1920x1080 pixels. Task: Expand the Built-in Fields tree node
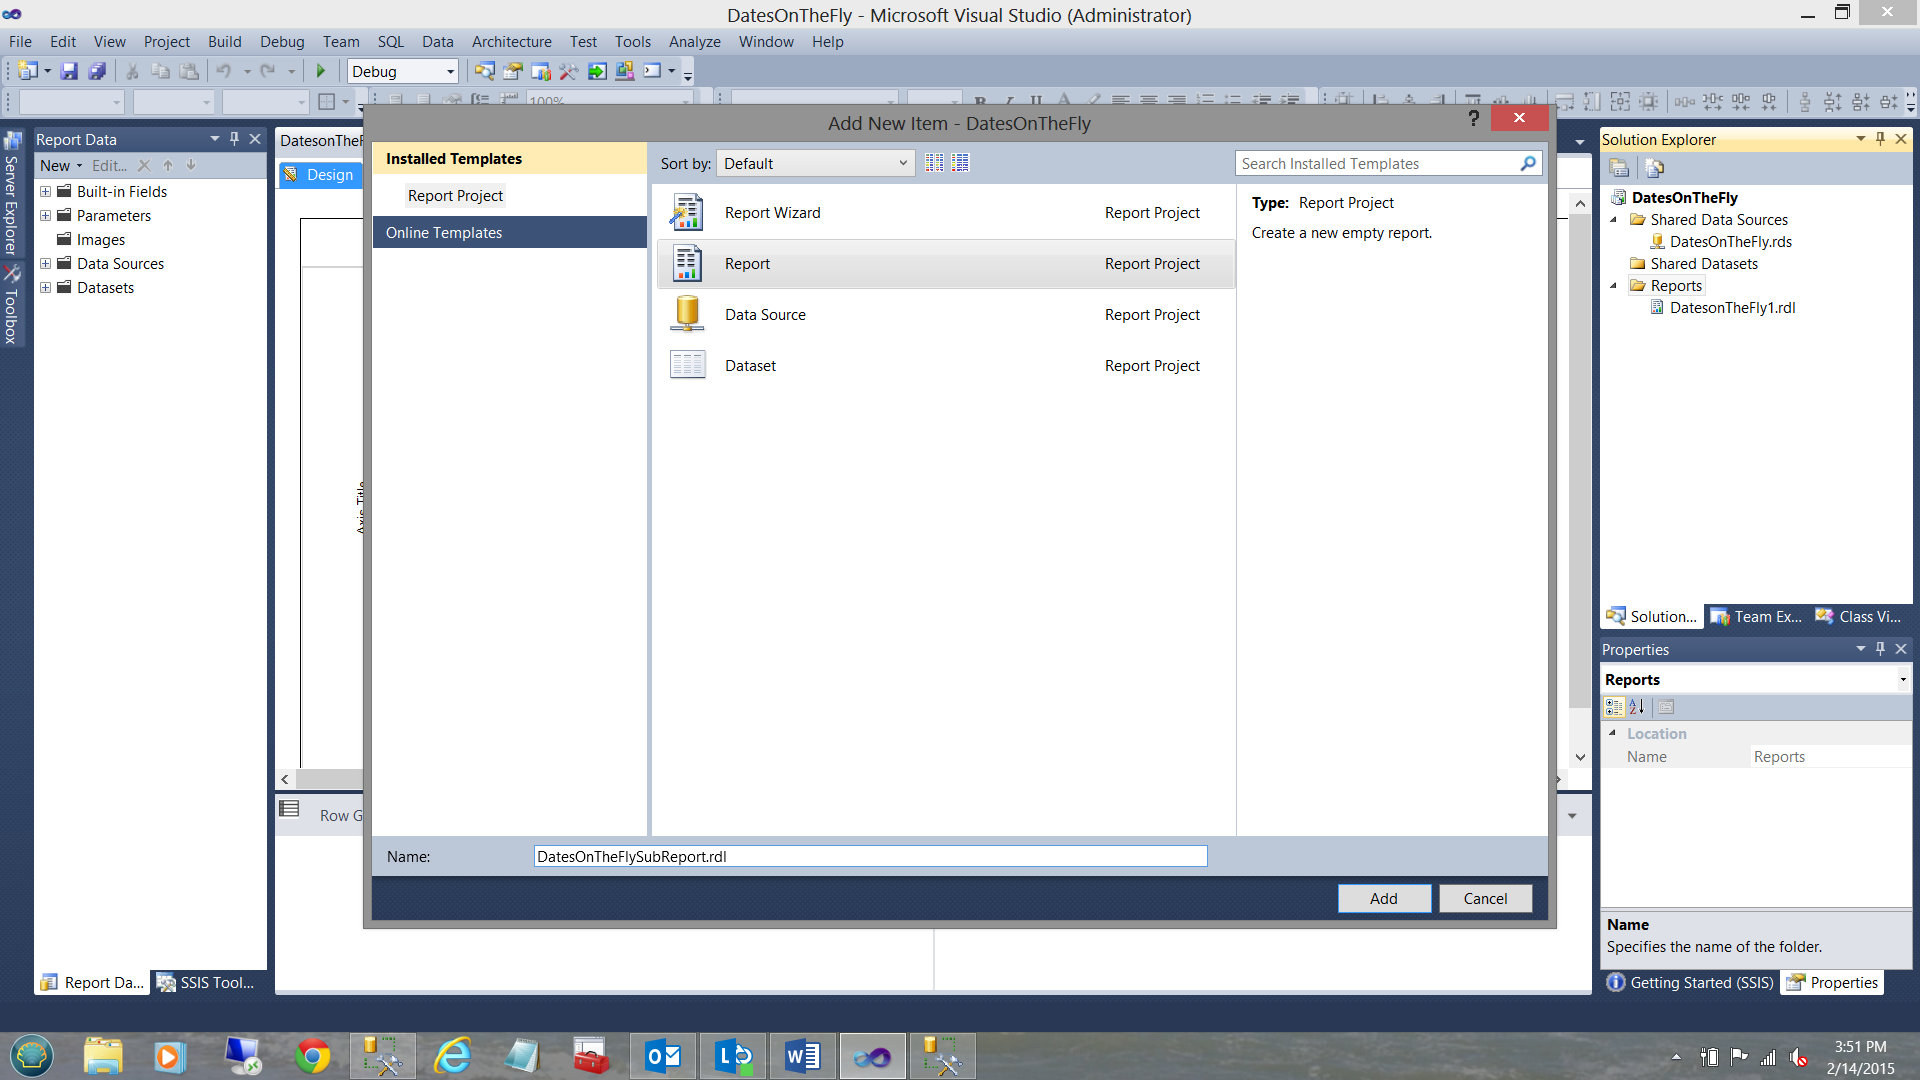(x=45, y=191)
